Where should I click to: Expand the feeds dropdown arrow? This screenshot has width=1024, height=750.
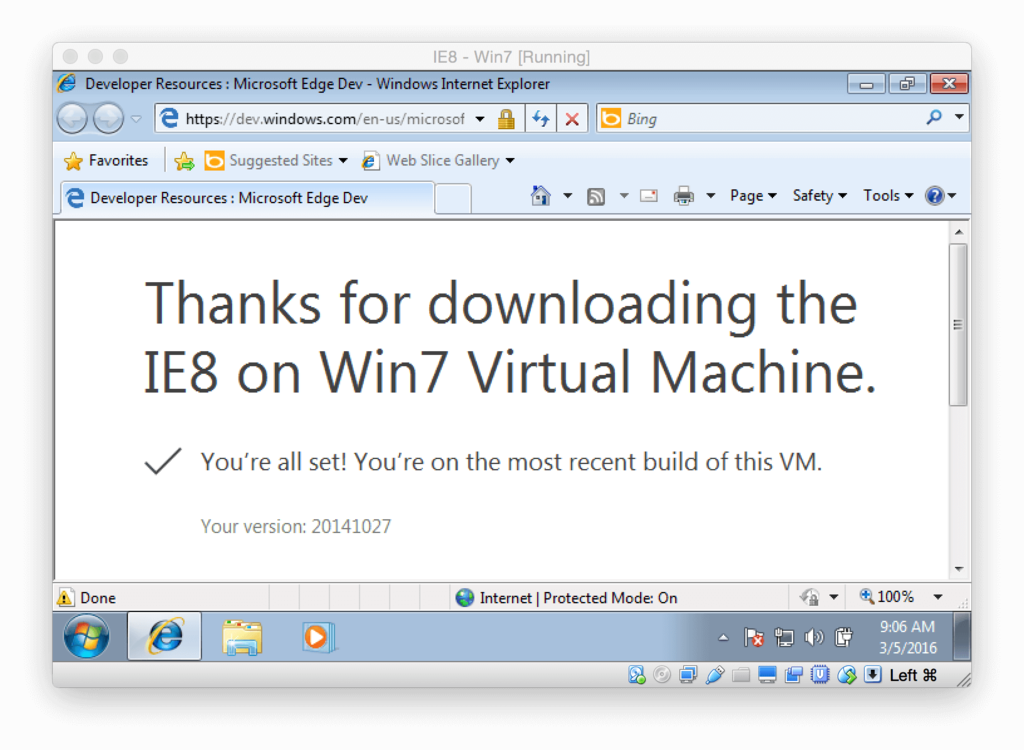(x=624, y=195)
